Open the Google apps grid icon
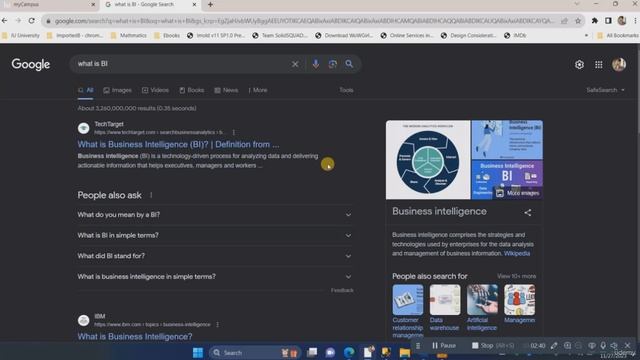 pyautogui.click(x=598, y=64)
